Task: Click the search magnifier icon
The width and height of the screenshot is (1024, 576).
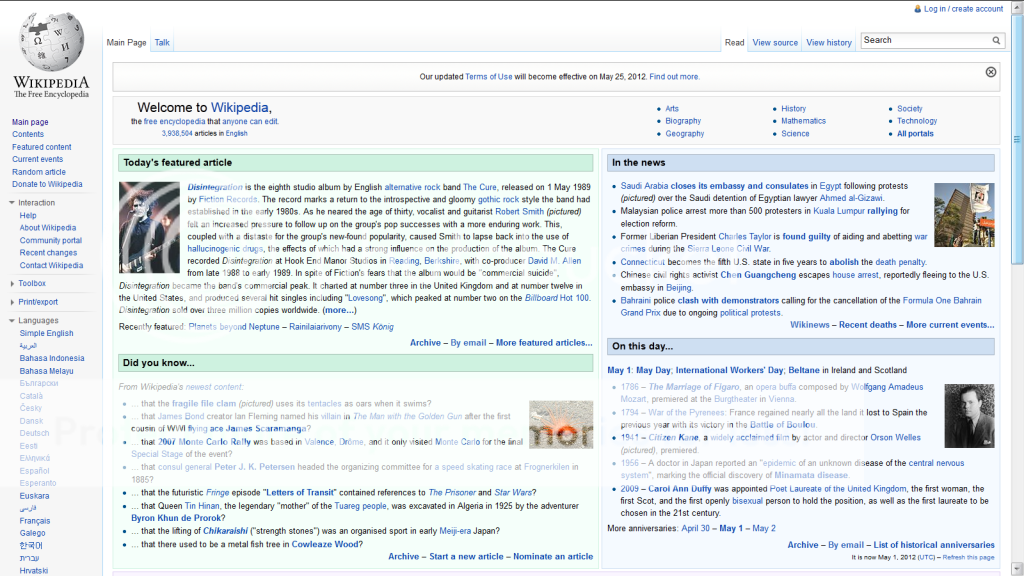Action: 996,40
